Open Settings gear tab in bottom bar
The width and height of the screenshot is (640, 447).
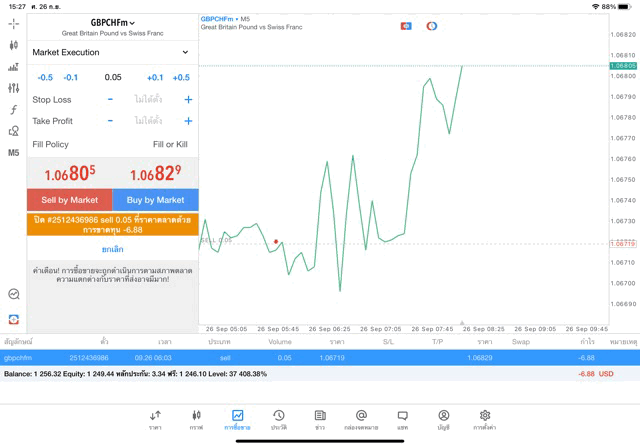(484, 419)
